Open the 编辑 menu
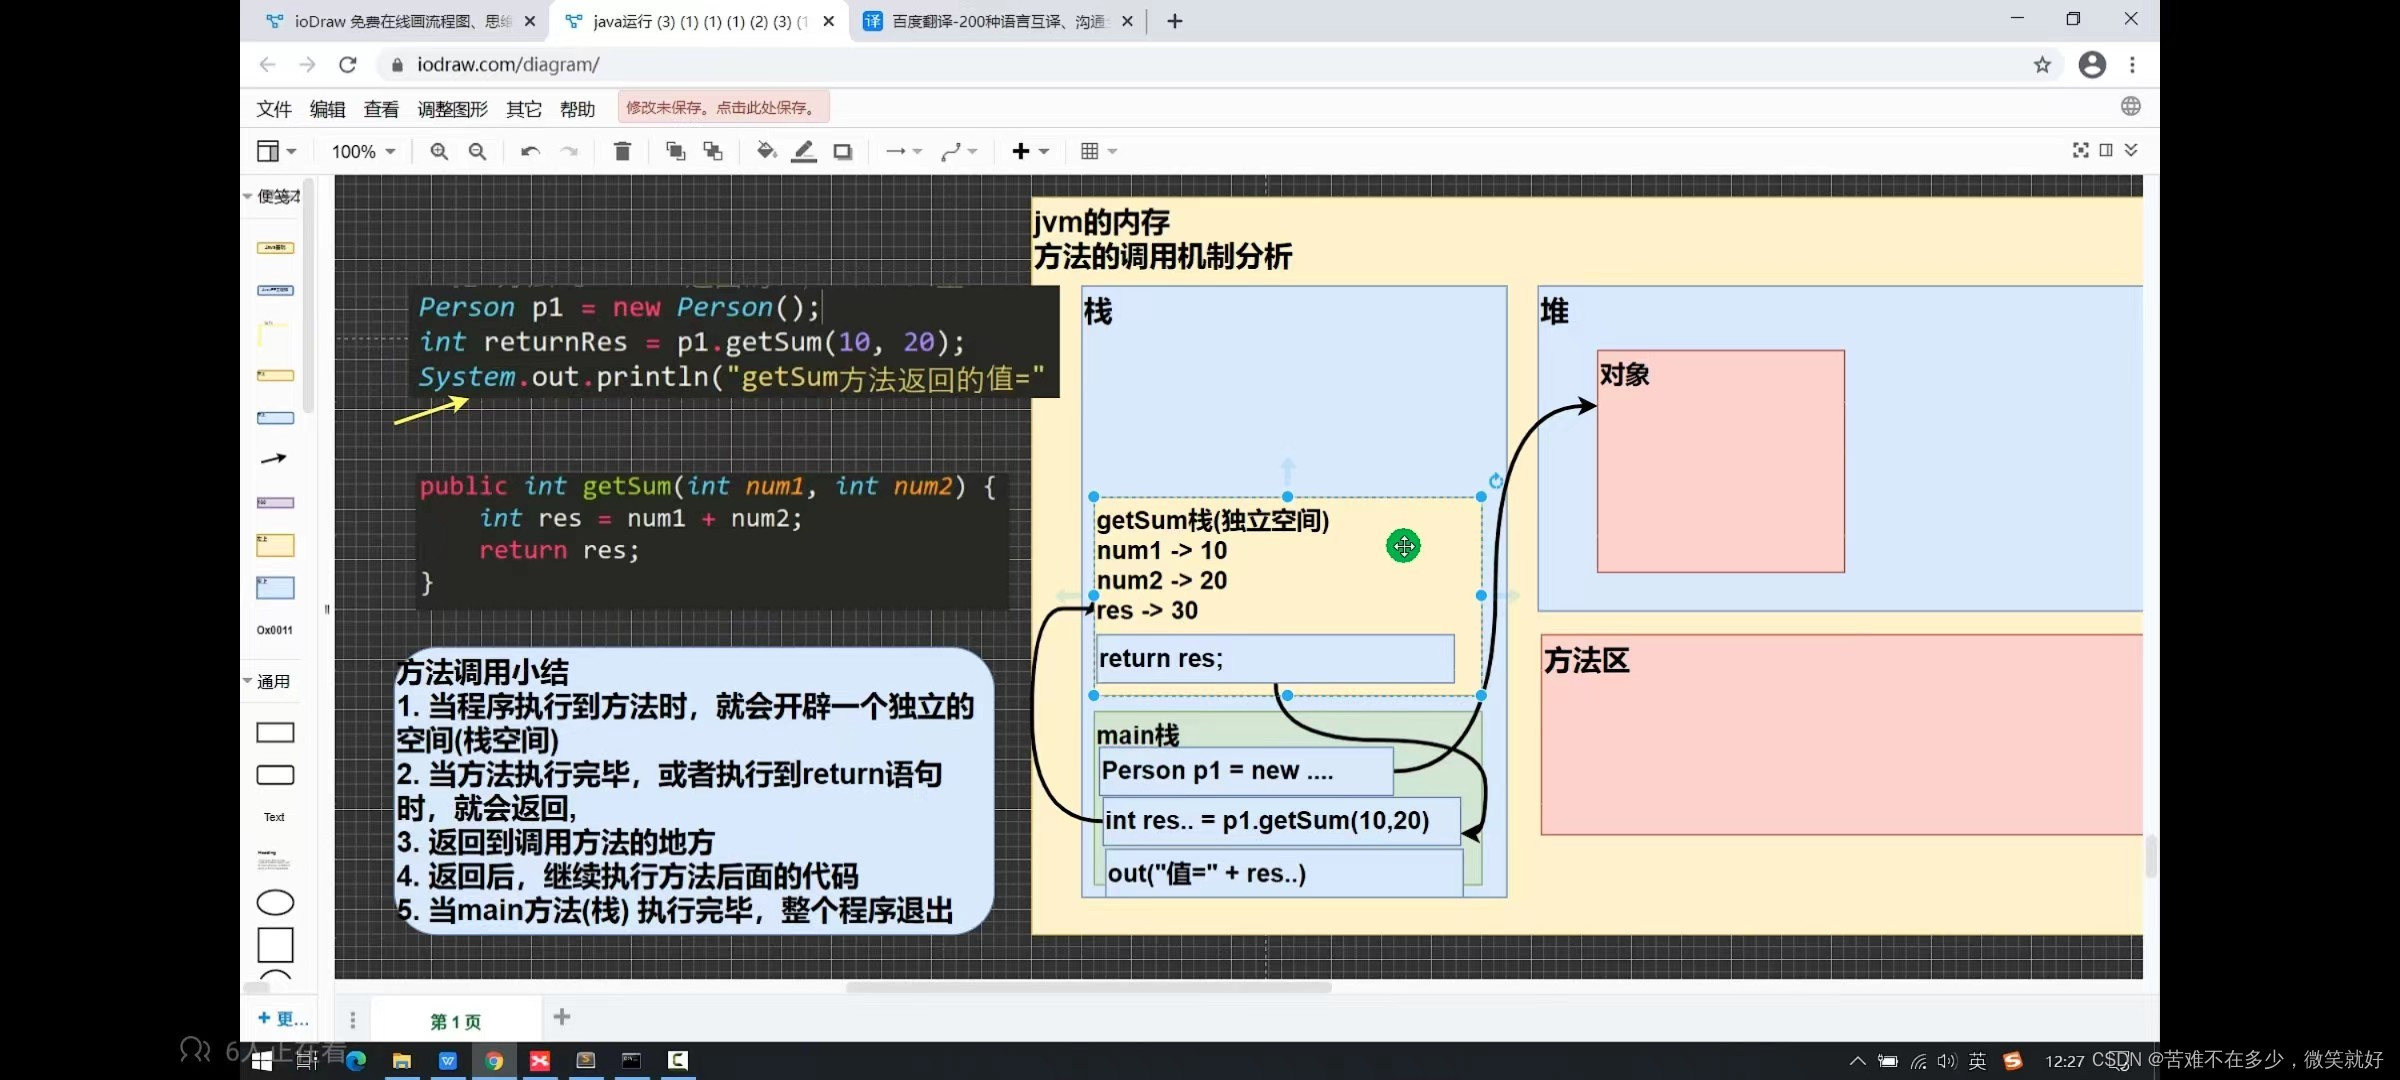Image resolution: width=2400 pixels, height=1080 pixels. click(327, 109)
